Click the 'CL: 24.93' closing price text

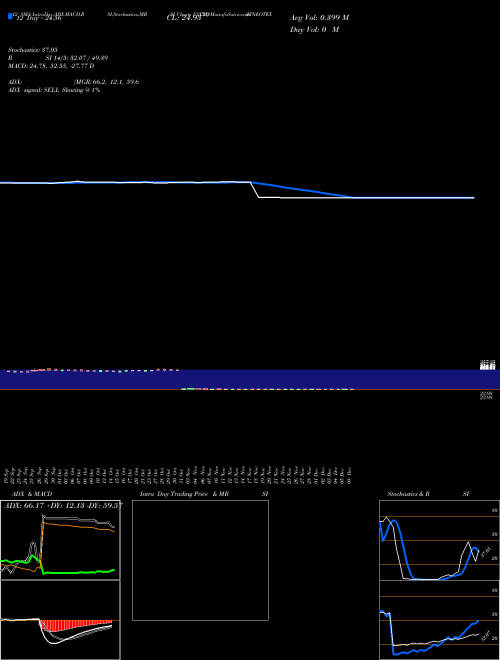(184, 18)
